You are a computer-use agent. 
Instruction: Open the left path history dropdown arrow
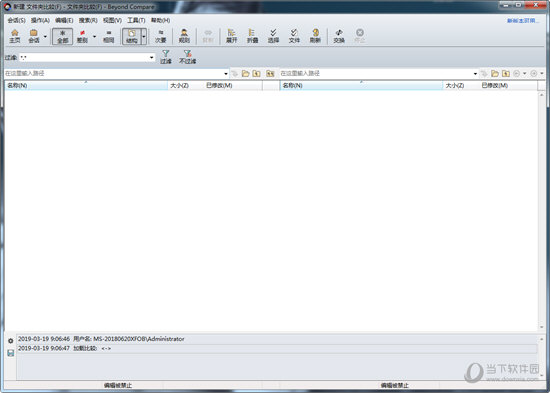coord(226,73)
